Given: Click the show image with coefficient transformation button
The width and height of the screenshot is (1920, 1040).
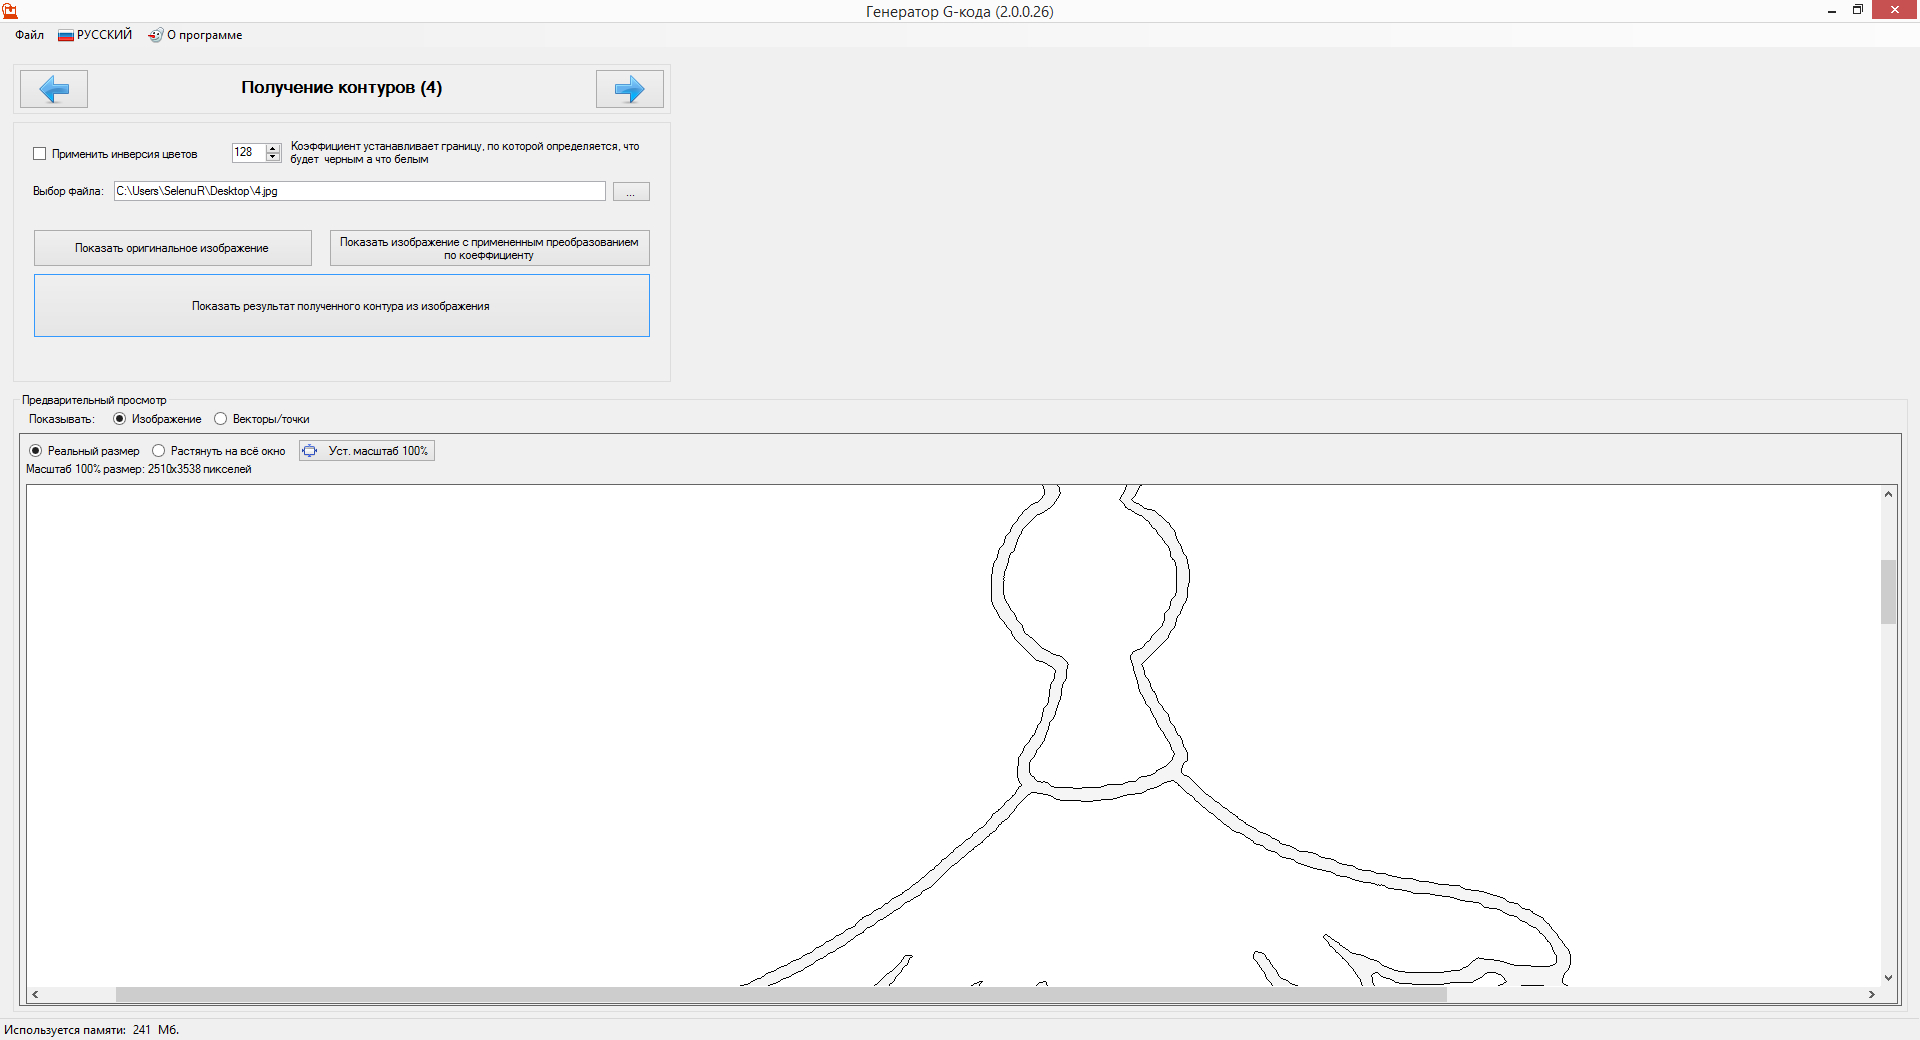Looking at the screenshot, I should (490, 248).
